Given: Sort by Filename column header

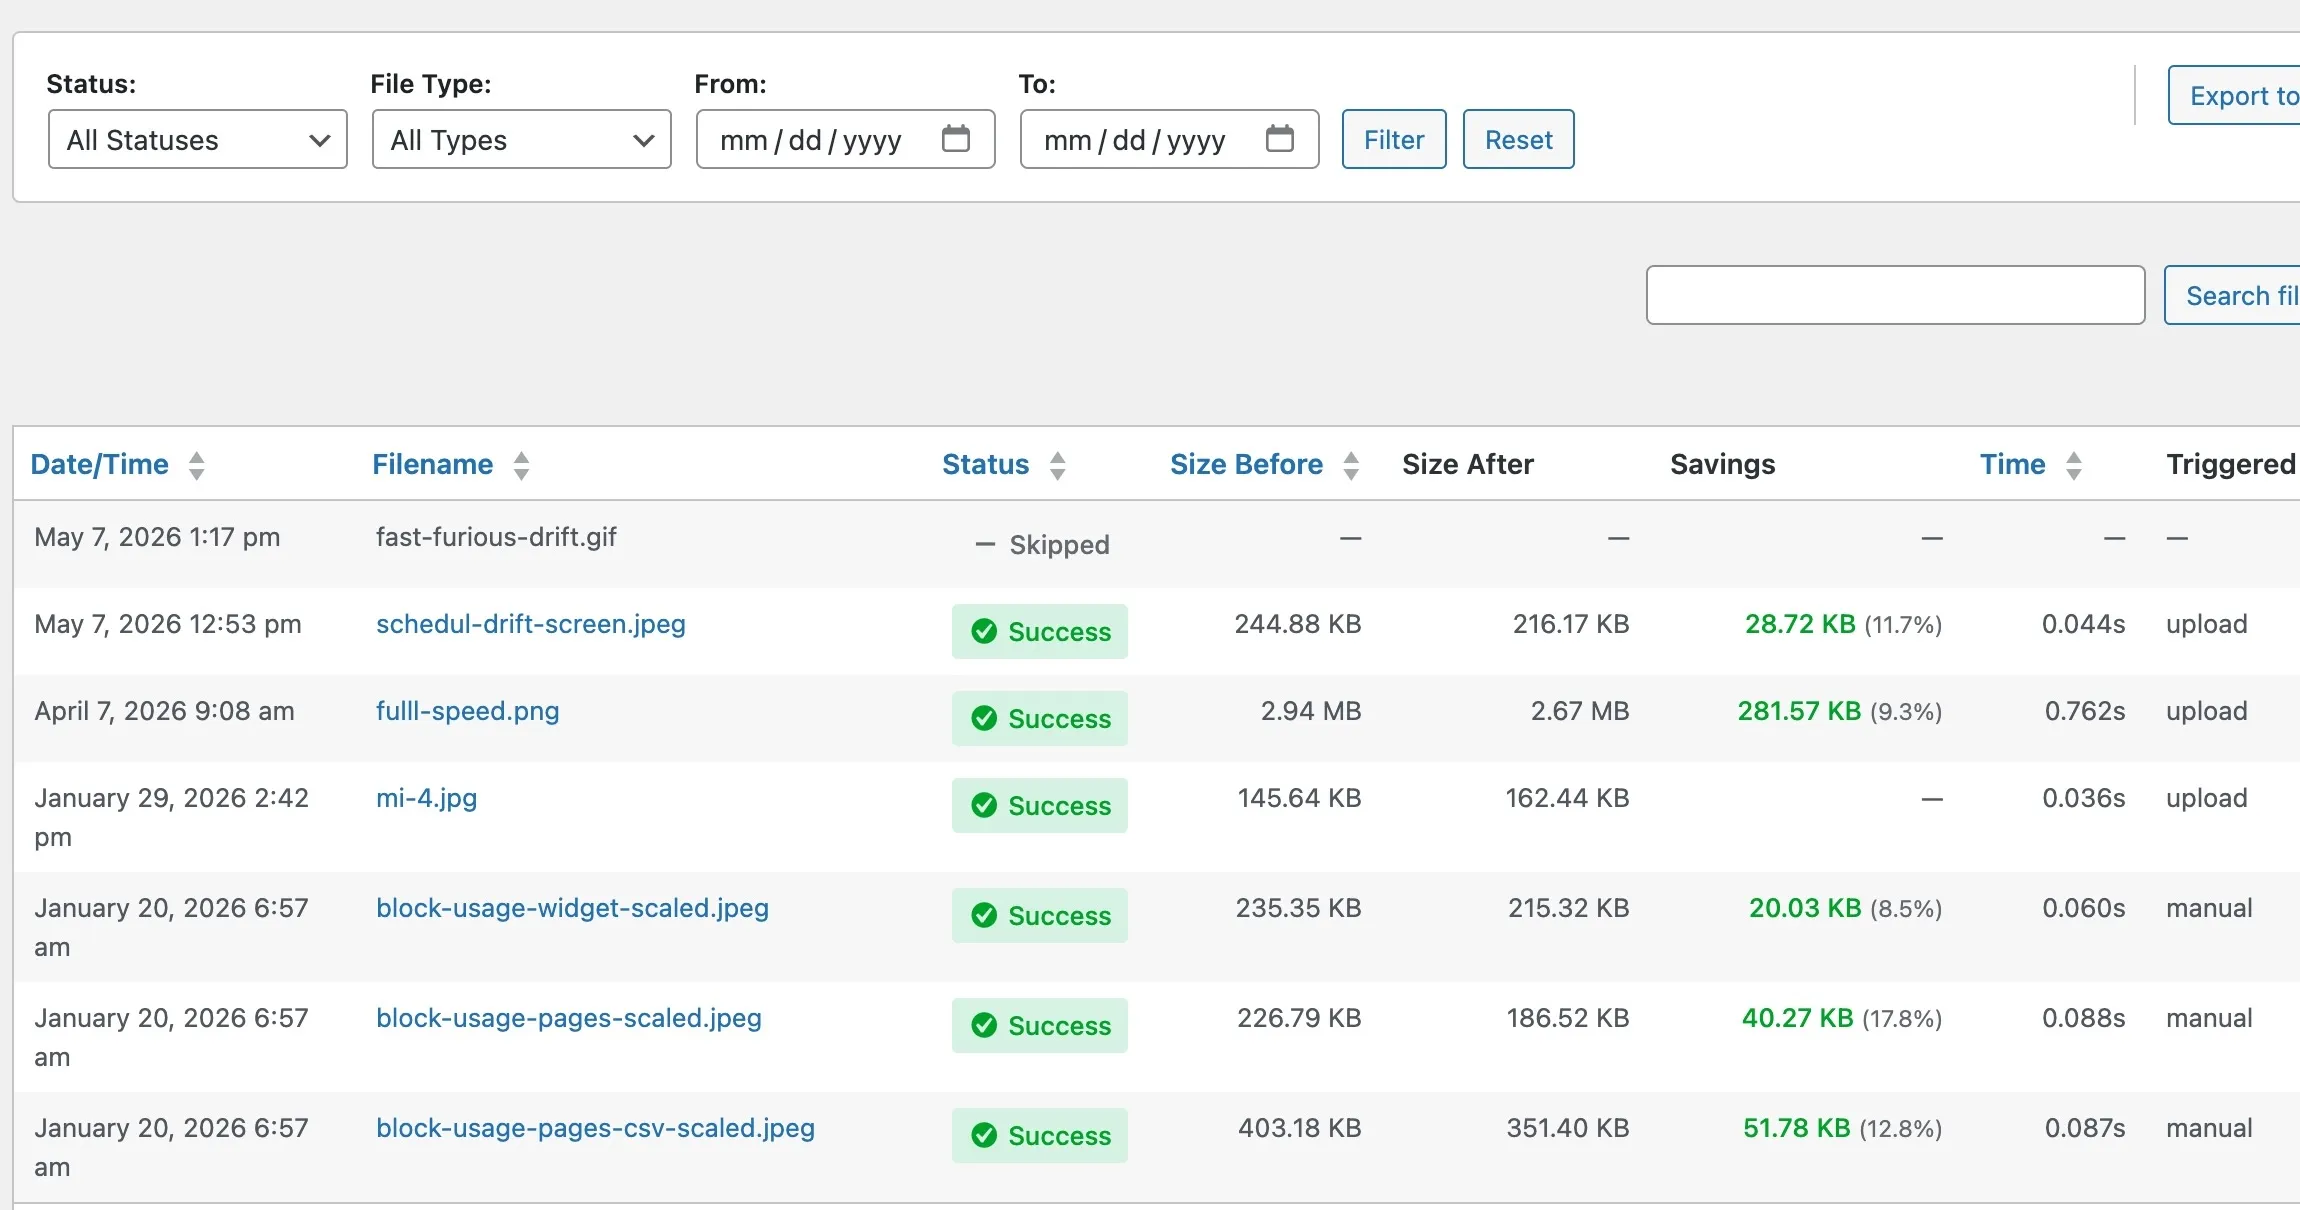Looking at the screenshot, I should tap(432, 464).
